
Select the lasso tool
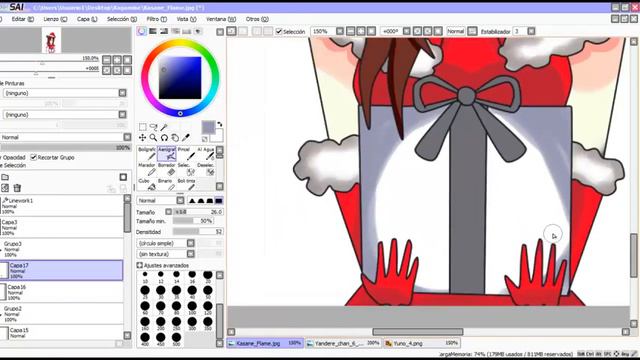153,127
